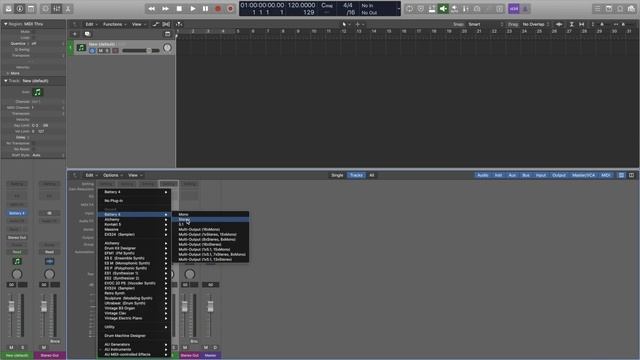The height and width of the screenshot is (360, 640).
Task: Expand the More section in inspector
Action: tap(13, 73)
